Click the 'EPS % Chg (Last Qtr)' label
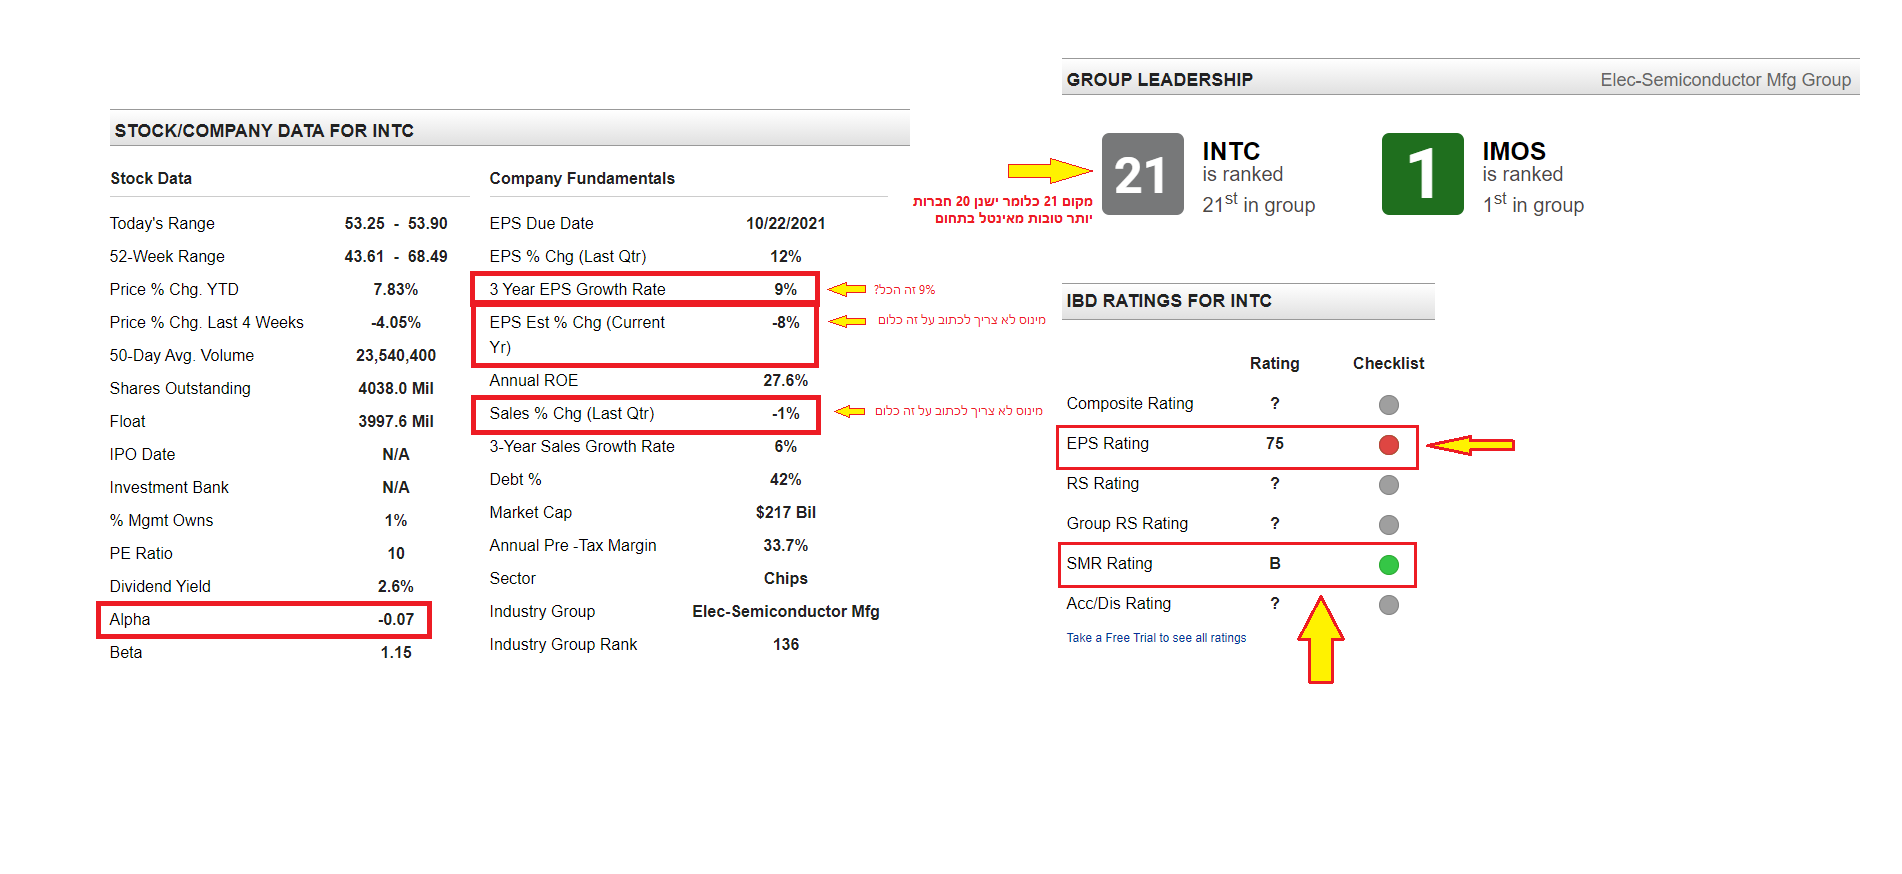The image size is (1902, 874). (568, 256)
